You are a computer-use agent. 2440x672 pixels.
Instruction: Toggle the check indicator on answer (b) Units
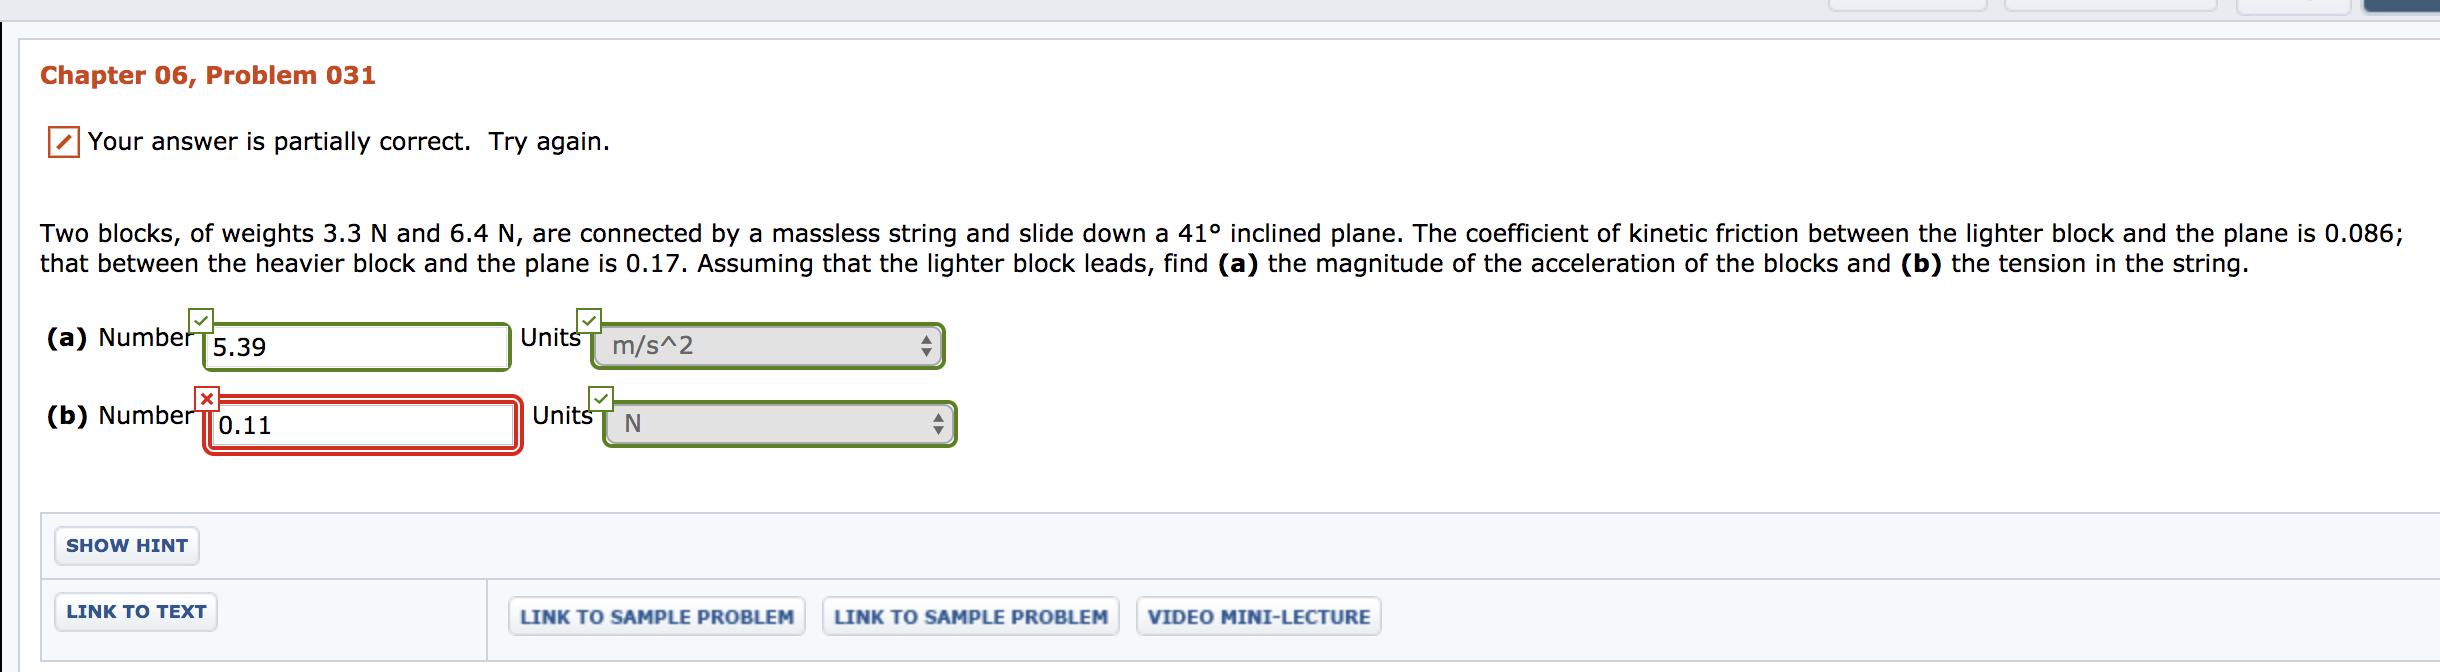click(600, 398)
